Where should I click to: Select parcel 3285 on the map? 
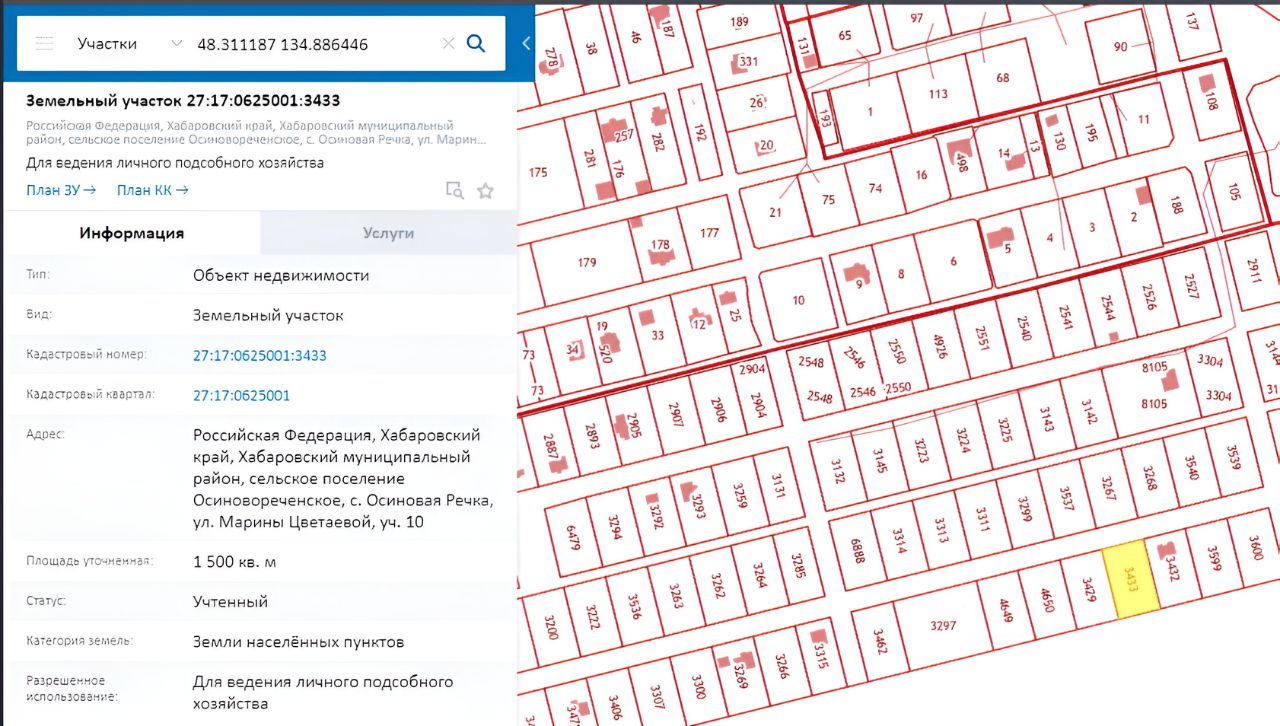[798, 567]
